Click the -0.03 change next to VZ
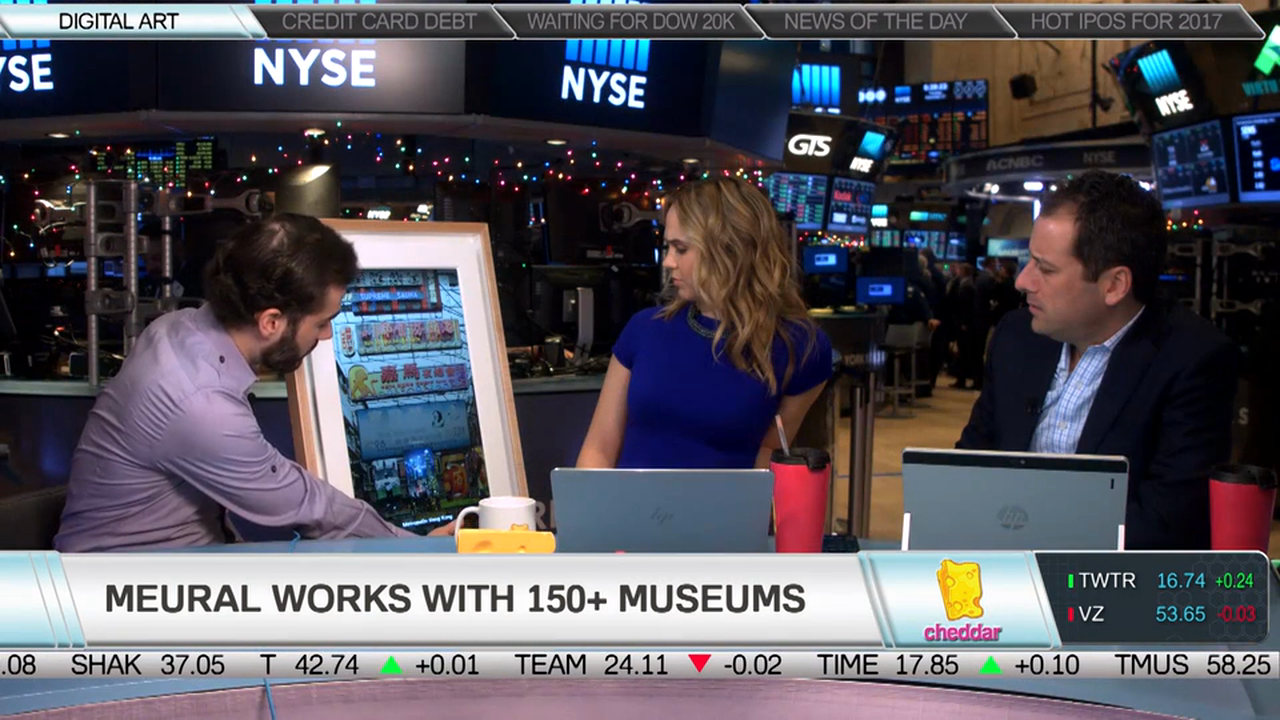The image size is (1280, 720). click(1235, 614)
